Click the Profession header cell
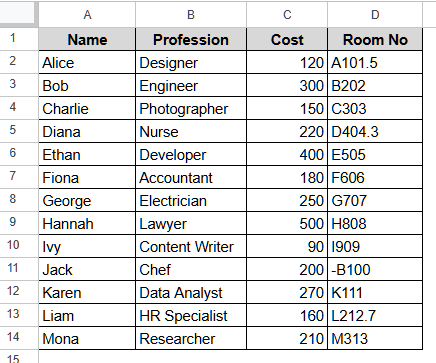Viewport: 436px width, 363px height. coord(191,39)
